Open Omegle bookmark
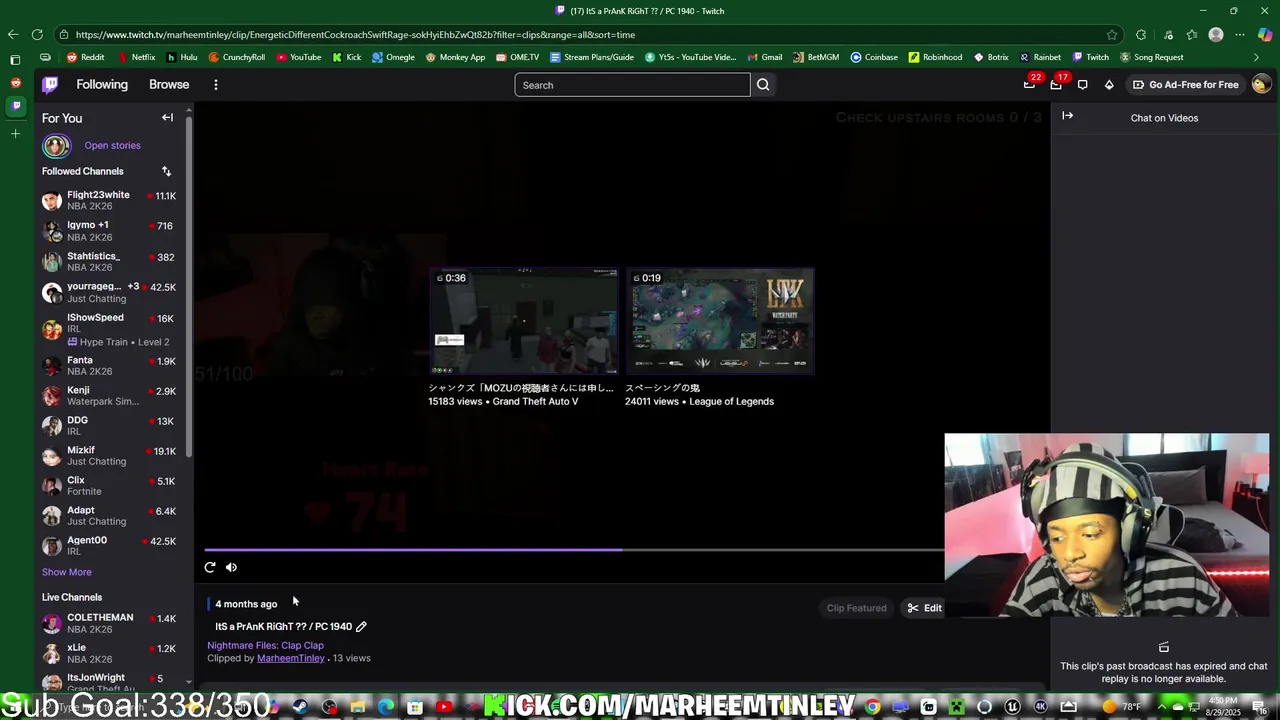The height and width of the screenshot is (720, 1280). 393,57
